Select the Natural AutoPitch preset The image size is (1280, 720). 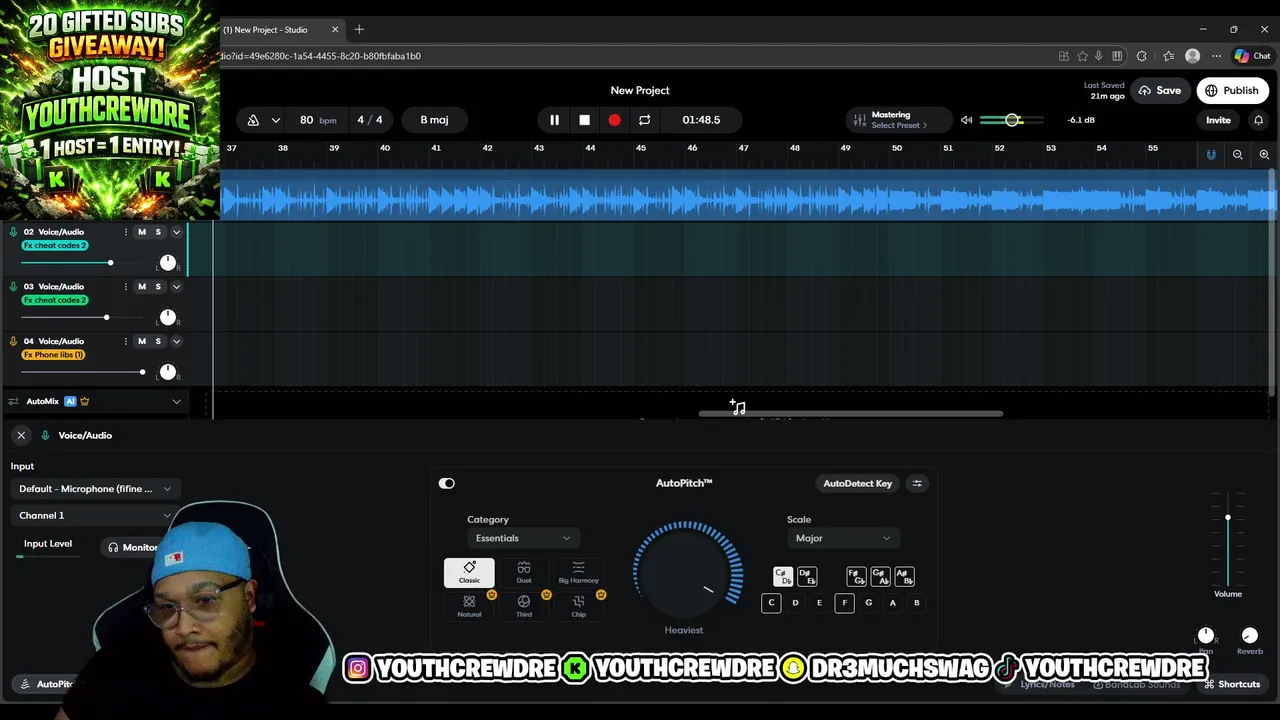click(469, 606)
